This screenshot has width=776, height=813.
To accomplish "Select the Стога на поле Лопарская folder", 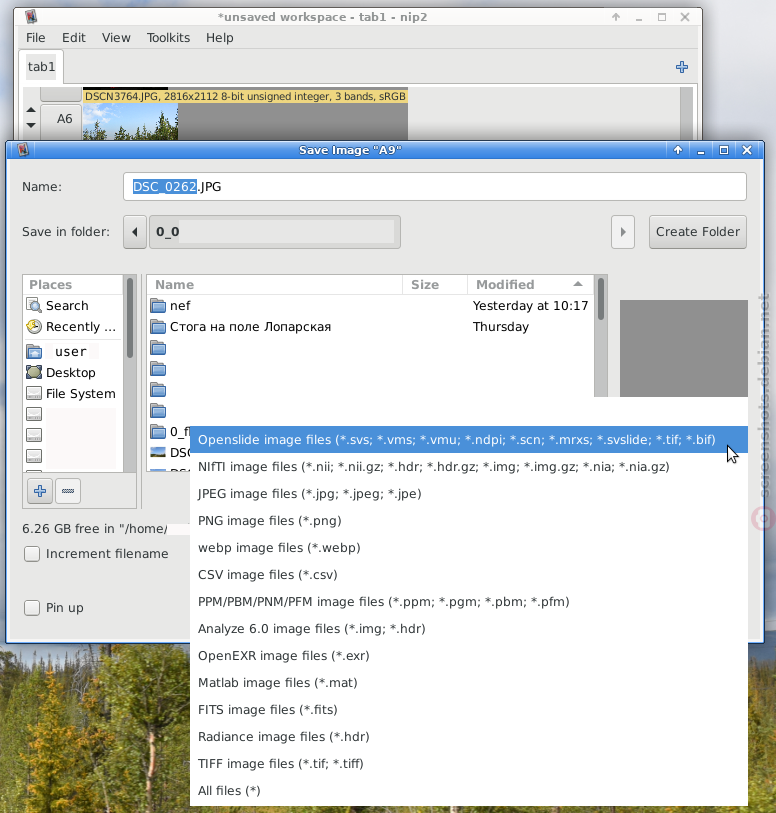I will [371, 327].
